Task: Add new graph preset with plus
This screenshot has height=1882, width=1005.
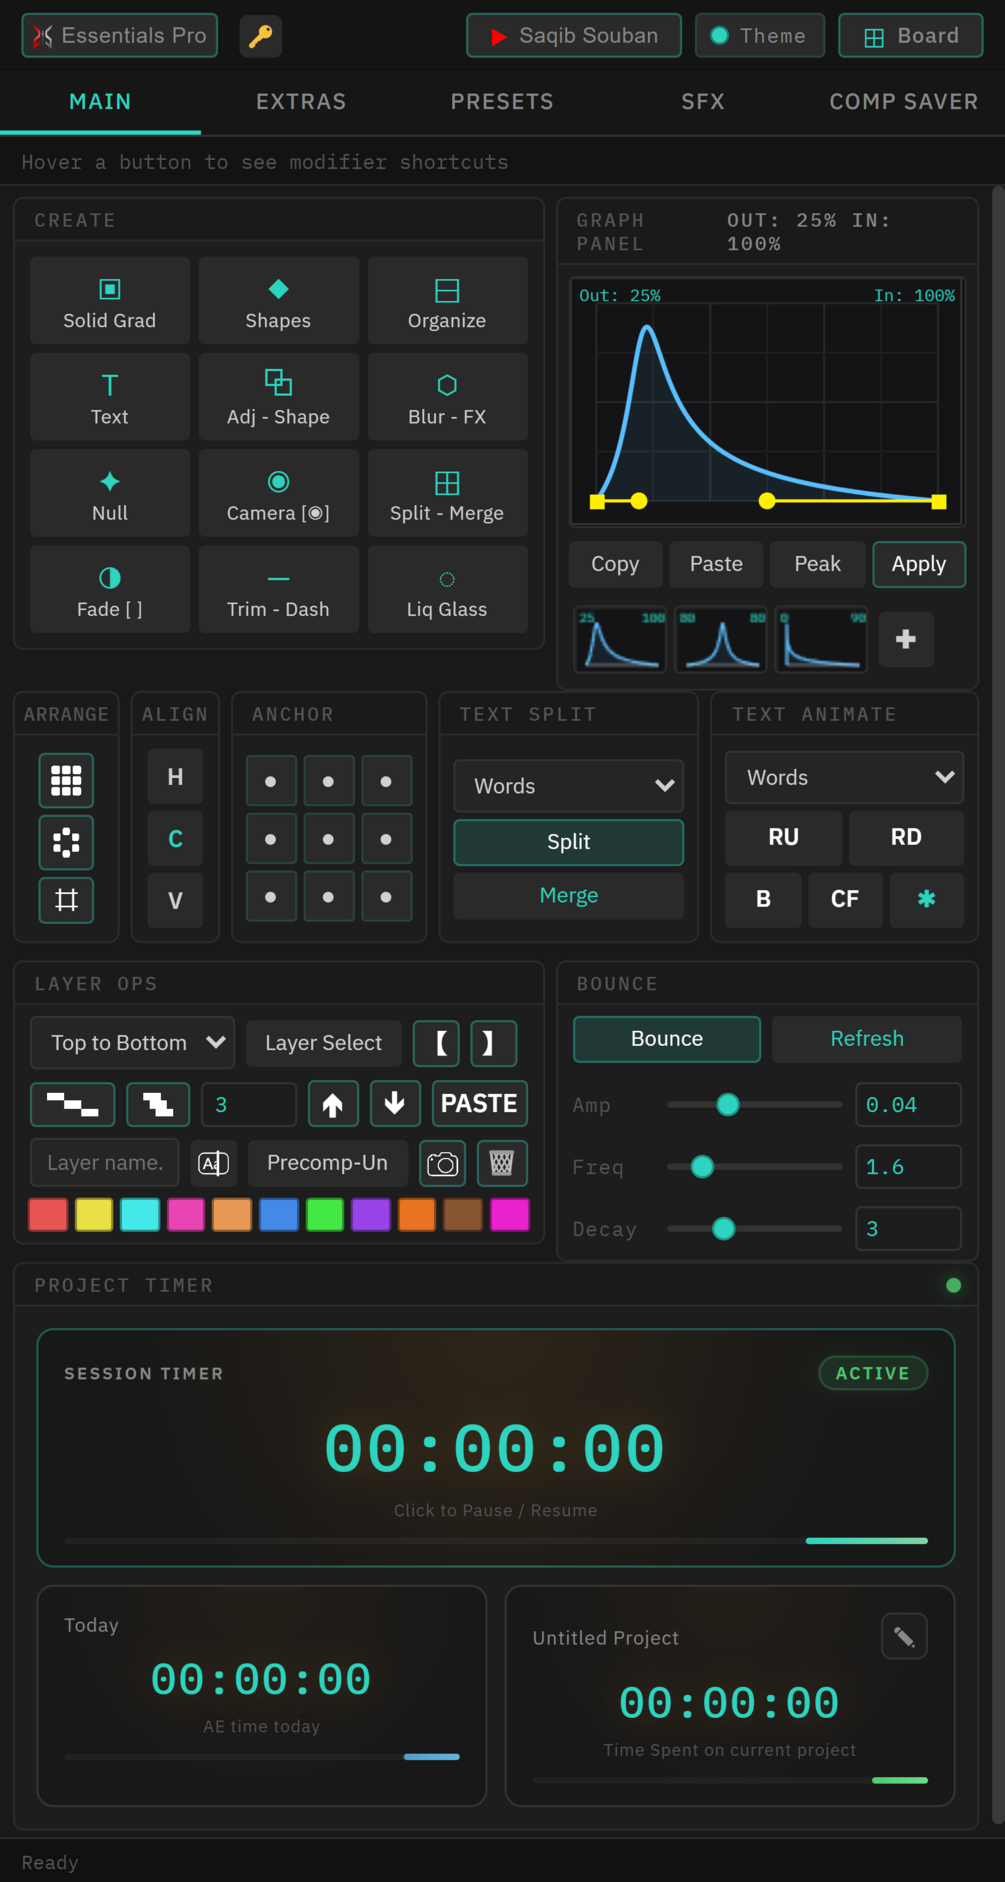Action: (906, 639)
